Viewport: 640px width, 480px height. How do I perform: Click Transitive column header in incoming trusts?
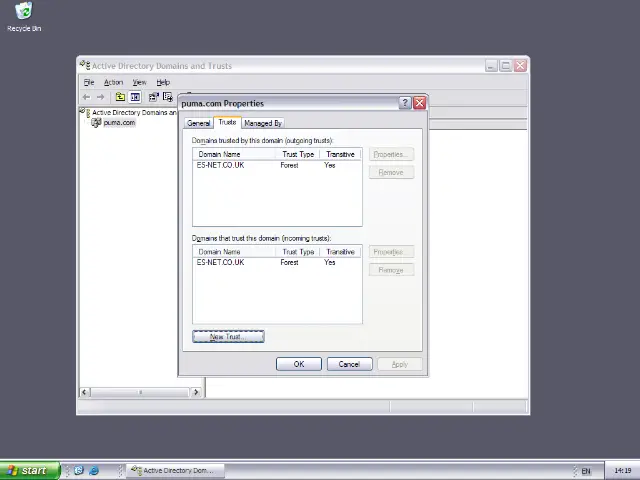[340, 252]
